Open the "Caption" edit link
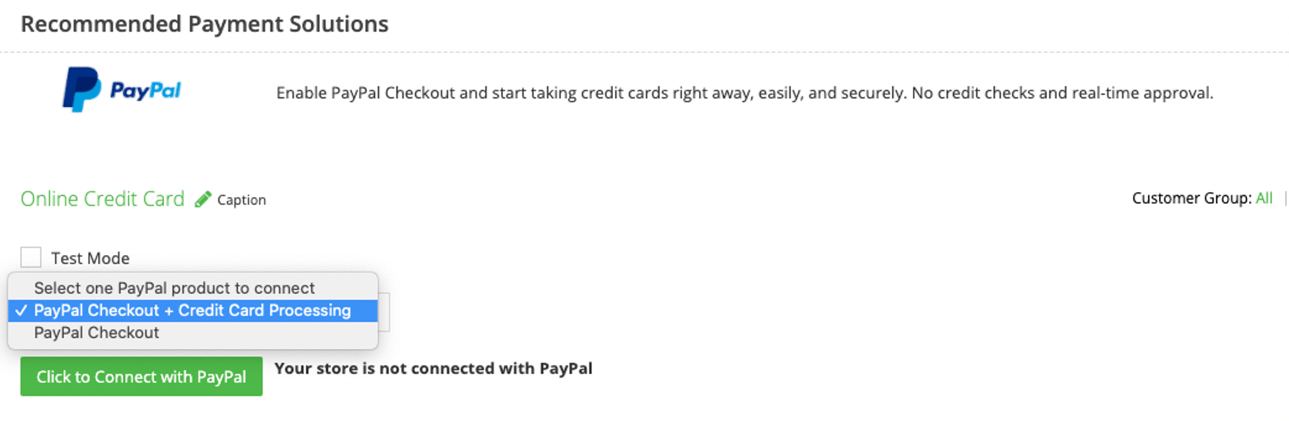1289x421 pixels. (241, 200)
